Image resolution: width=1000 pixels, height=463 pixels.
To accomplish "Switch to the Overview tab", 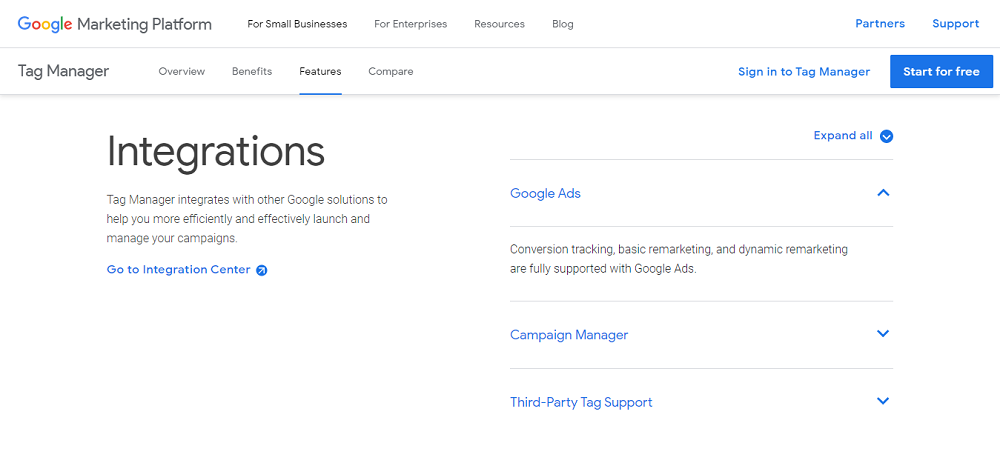I will coord(181,72).
